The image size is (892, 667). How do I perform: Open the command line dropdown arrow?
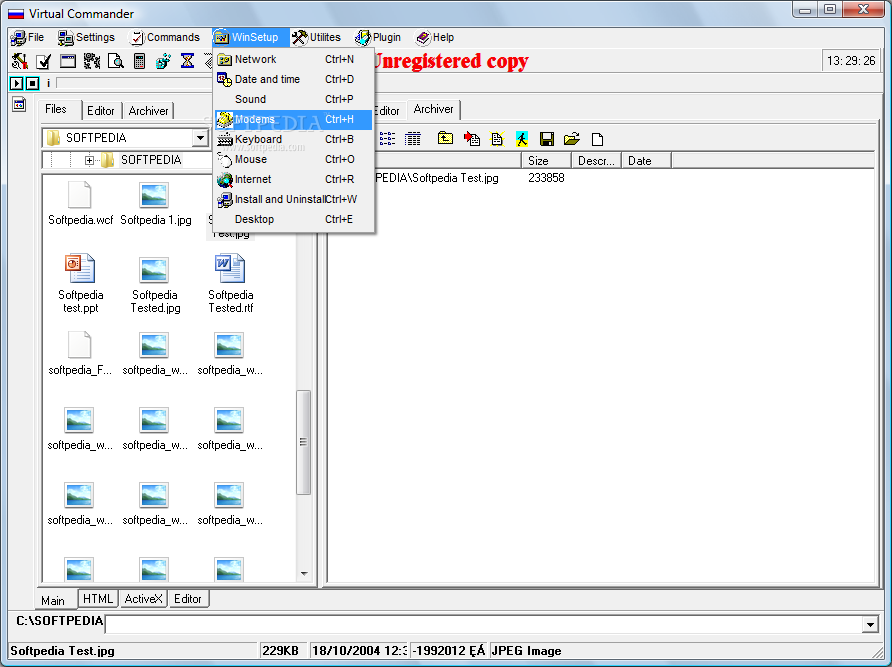click(870, 624)
